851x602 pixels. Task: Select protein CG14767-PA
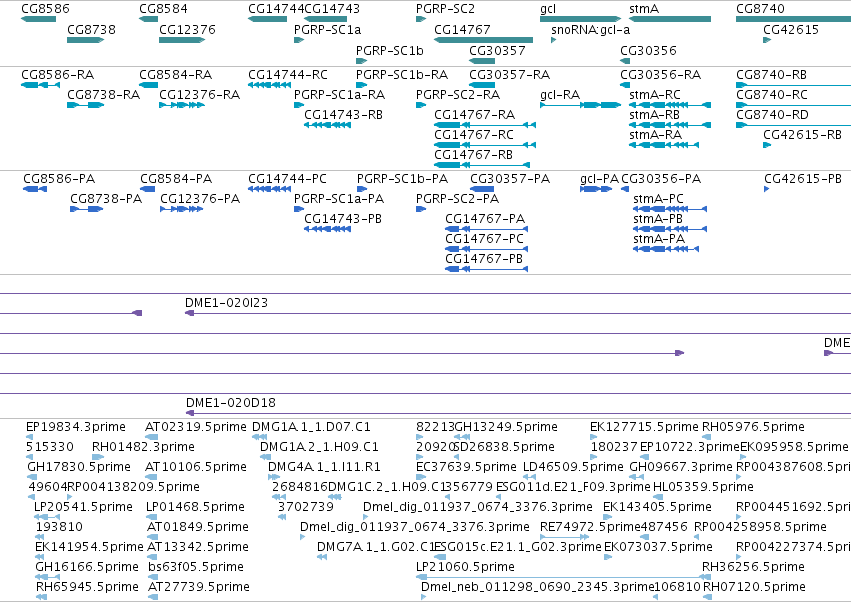[486, 229]
